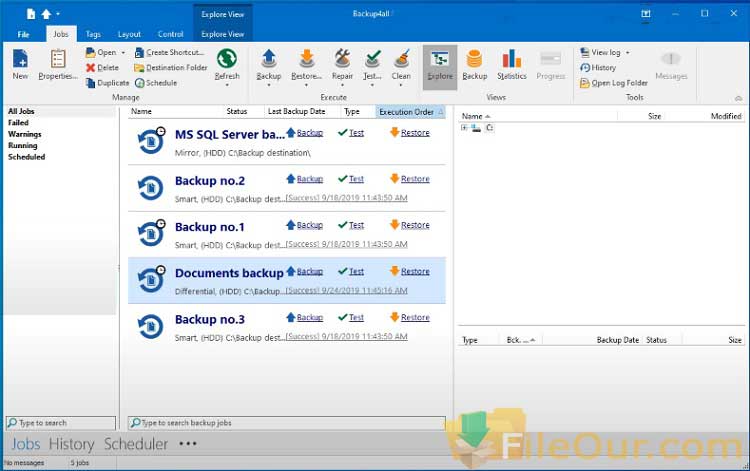
Task: Filter jobs by Warnings
Action: click(24, 134)
